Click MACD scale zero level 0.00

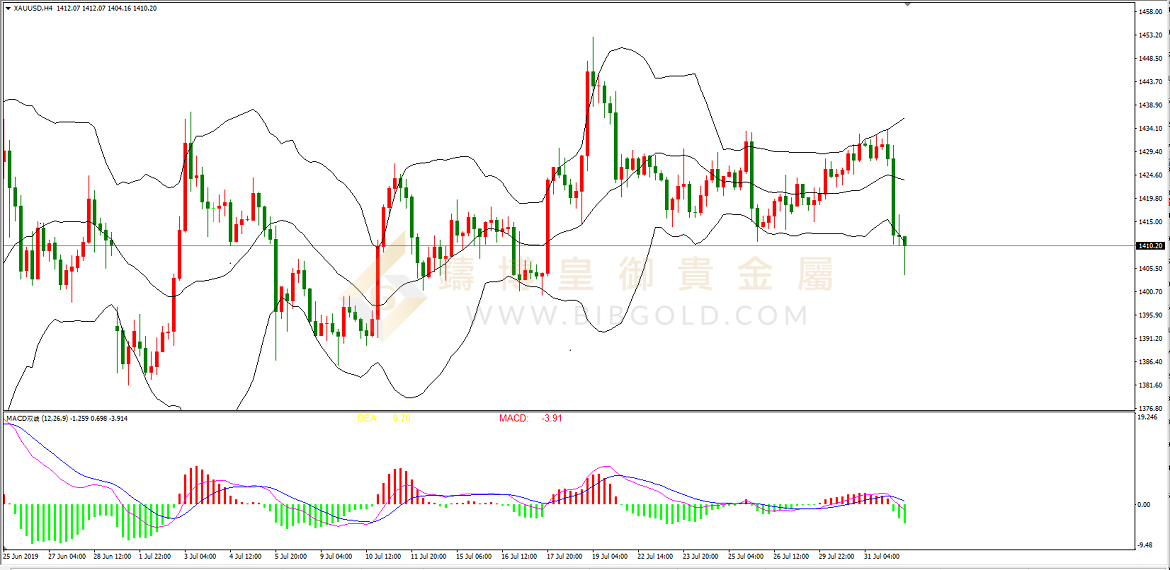click(x=1145, y=505)
